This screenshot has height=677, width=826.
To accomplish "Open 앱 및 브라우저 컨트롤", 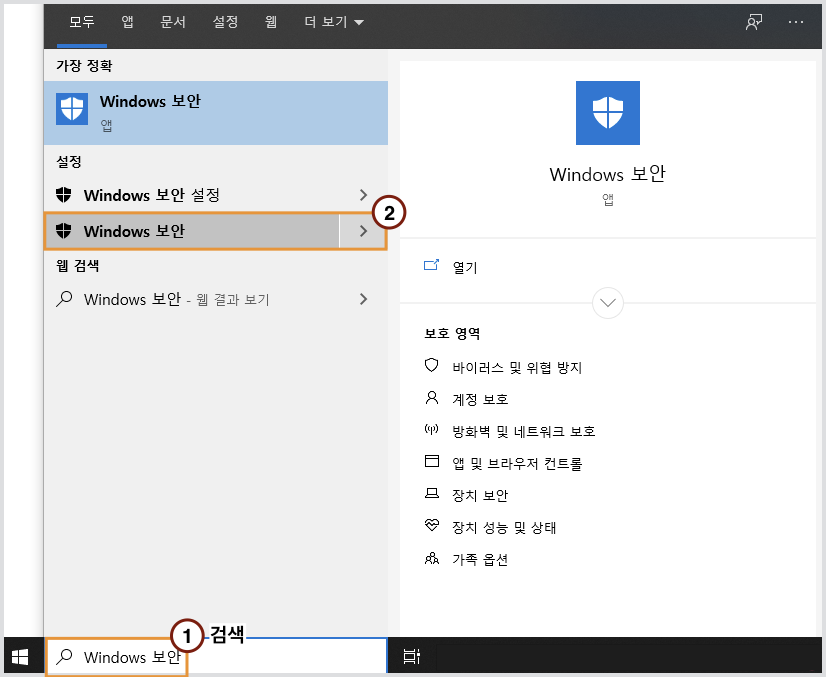I will point(517,464).
